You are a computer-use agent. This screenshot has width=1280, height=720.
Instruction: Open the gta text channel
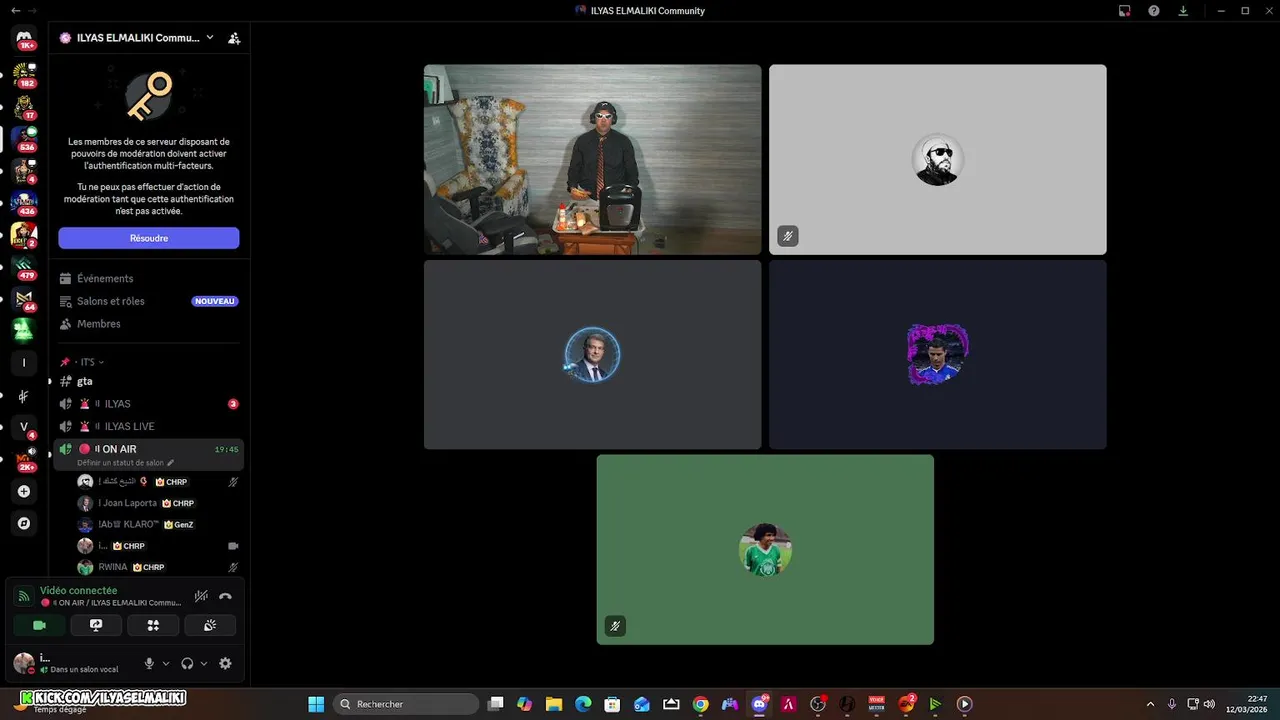[x=149, y=381]
